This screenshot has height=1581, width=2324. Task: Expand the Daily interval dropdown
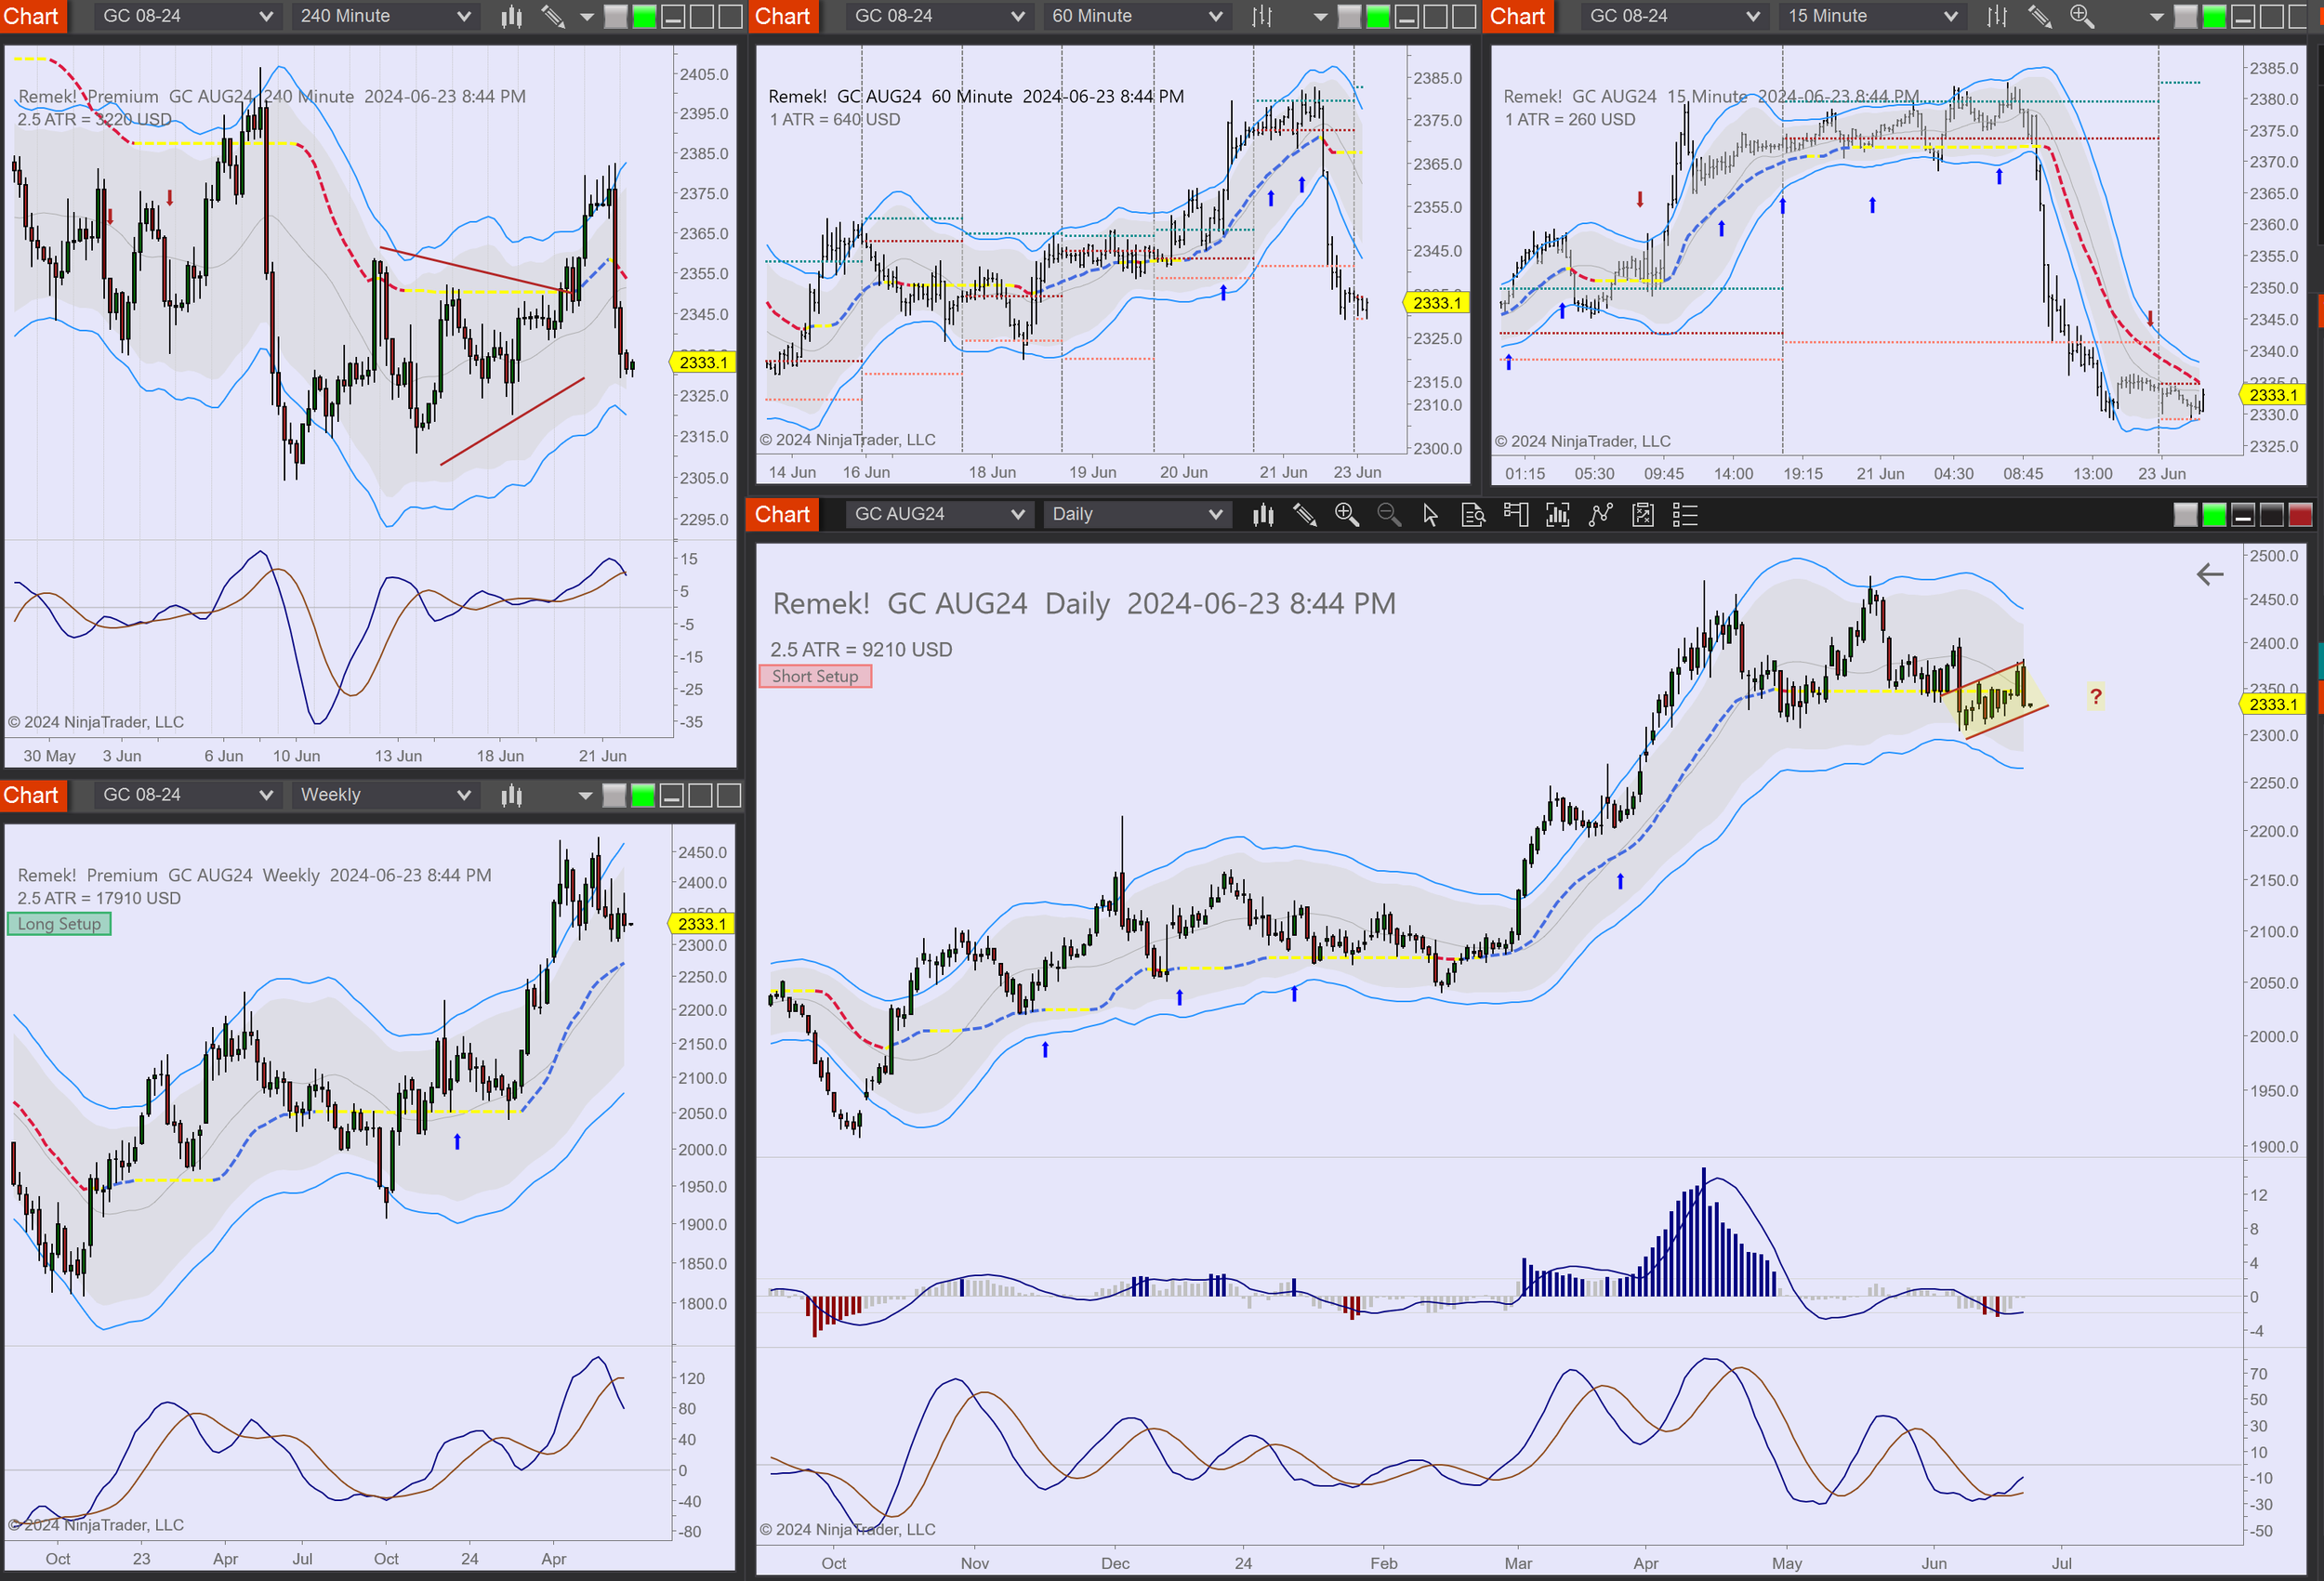click(x=1136, y=514)
